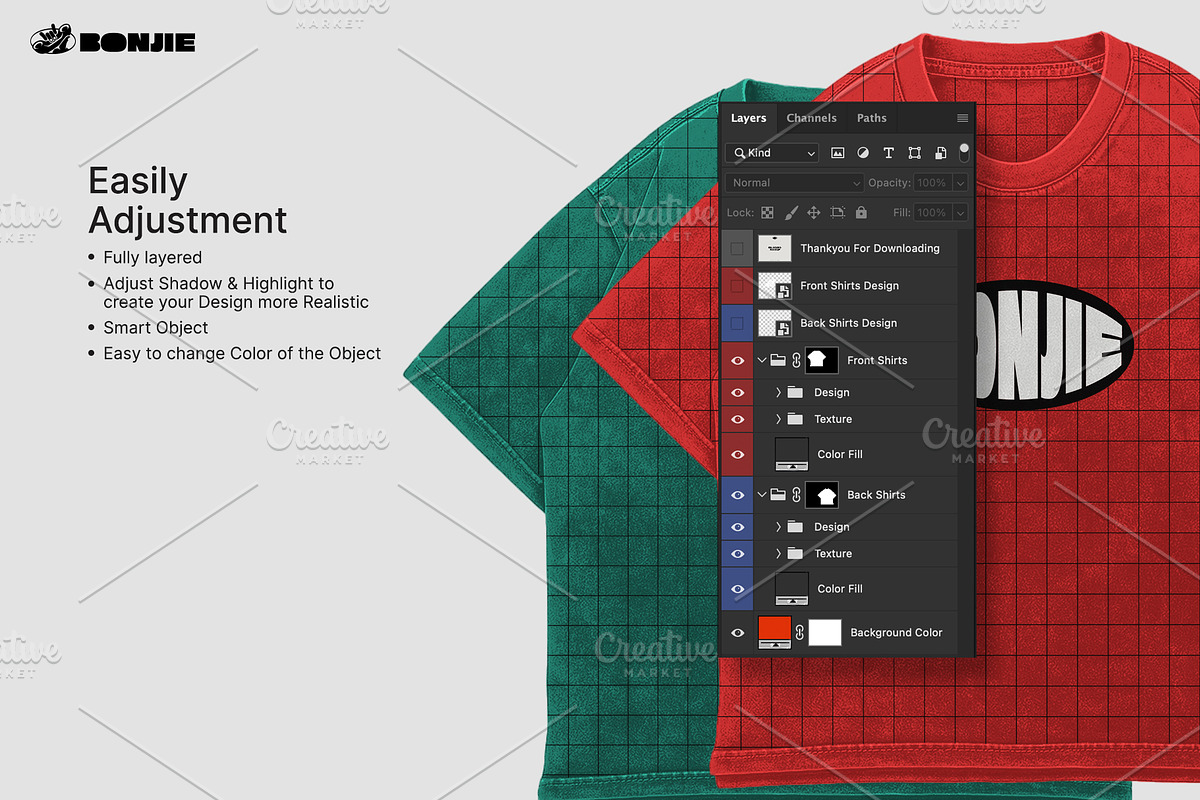Image resolution: width=1200 pixels, height=800 pixels.
Task: Lock position move-arrows icon
Action: (814, 213)
